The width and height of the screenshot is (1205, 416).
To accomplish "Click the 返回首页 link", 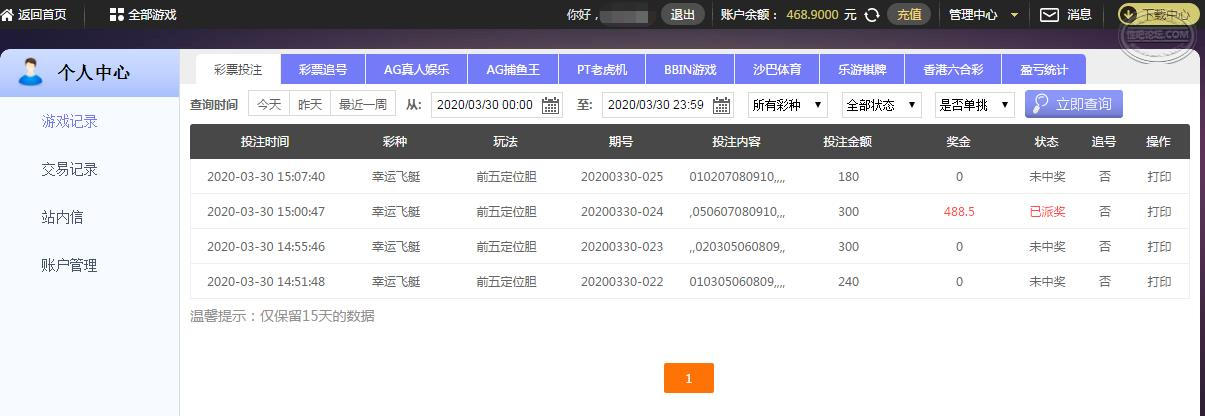I will [x=42, y=15].
